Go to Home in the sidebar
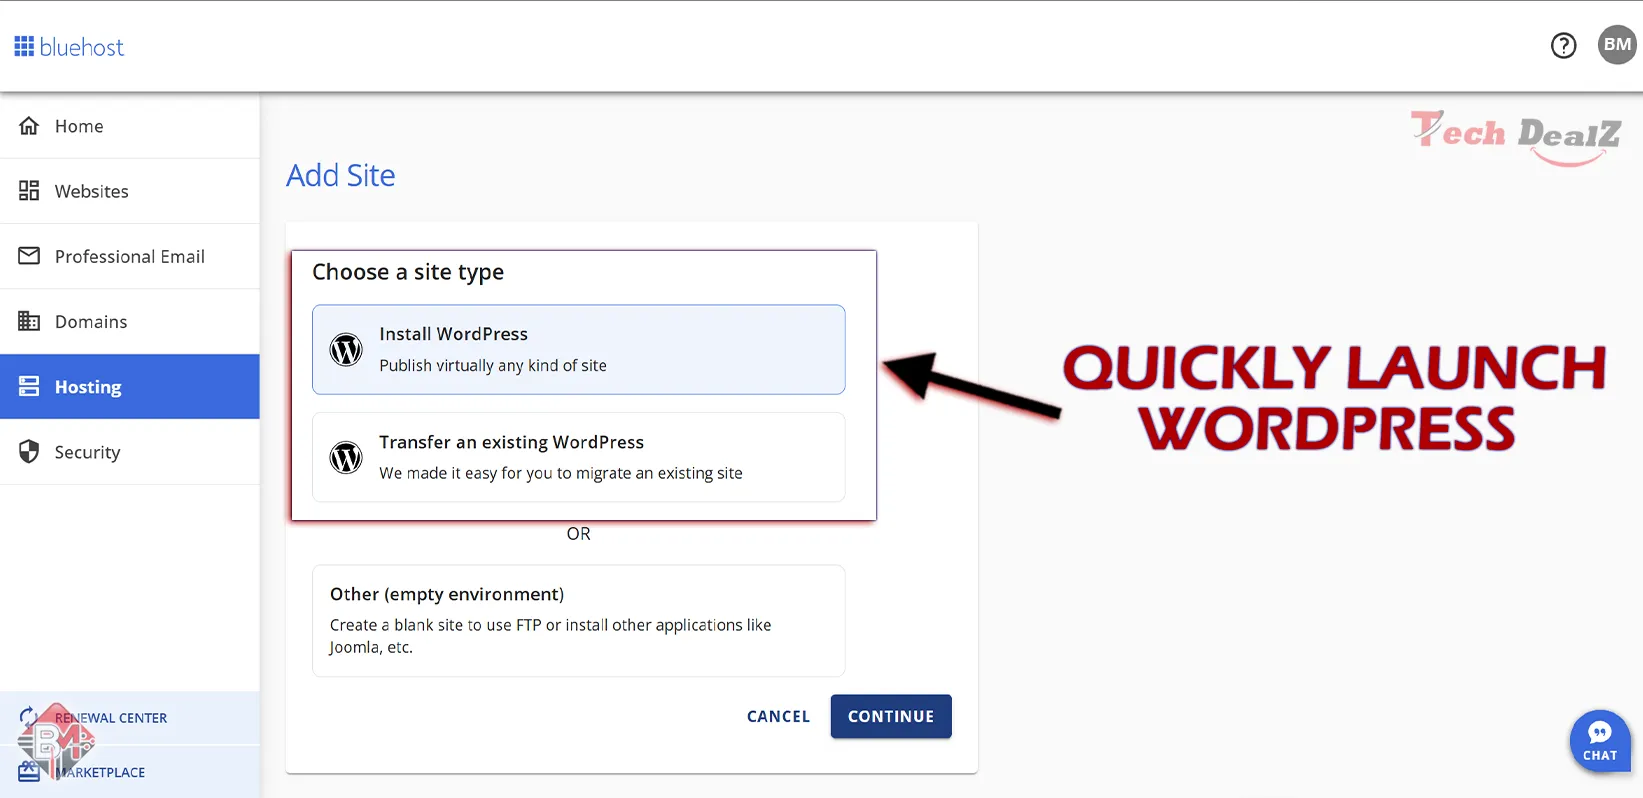The height and width of the screenshot is (798, 1643). pos(130,126)
